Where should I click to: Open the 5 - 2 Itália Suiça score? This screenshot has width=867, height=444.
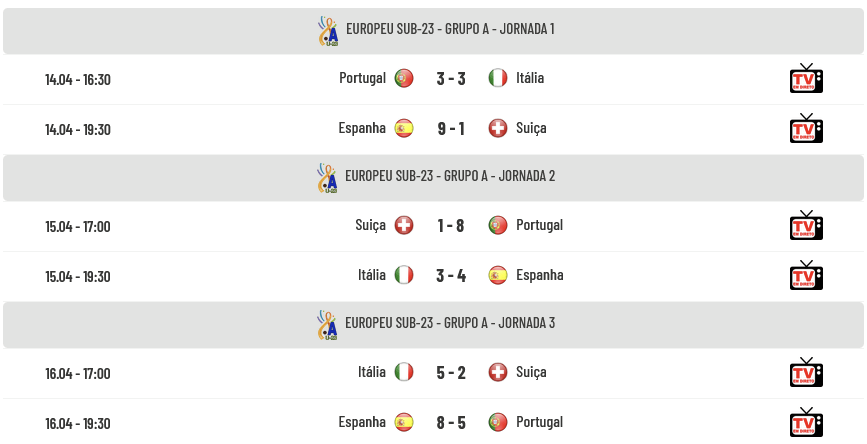(x=451, y=373)
